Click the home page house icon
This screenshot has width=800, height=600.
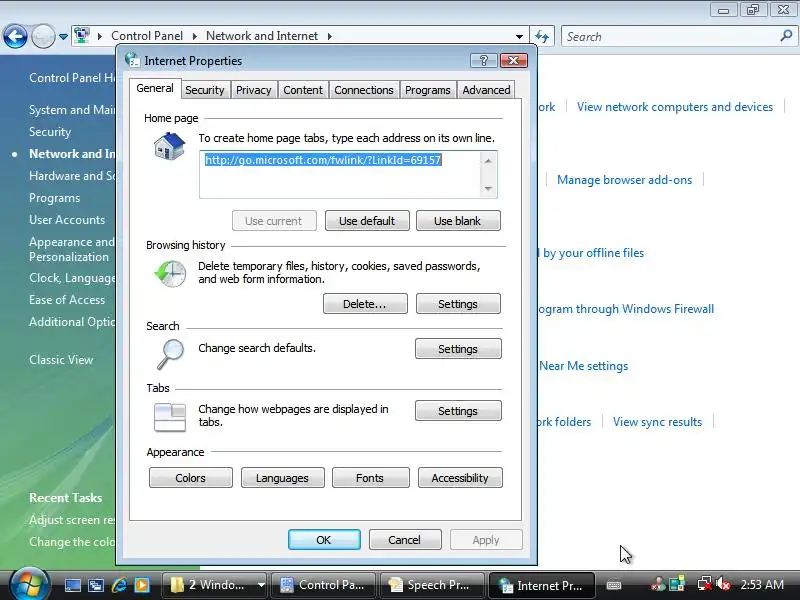pyautogui.click(x=169, y=146)
